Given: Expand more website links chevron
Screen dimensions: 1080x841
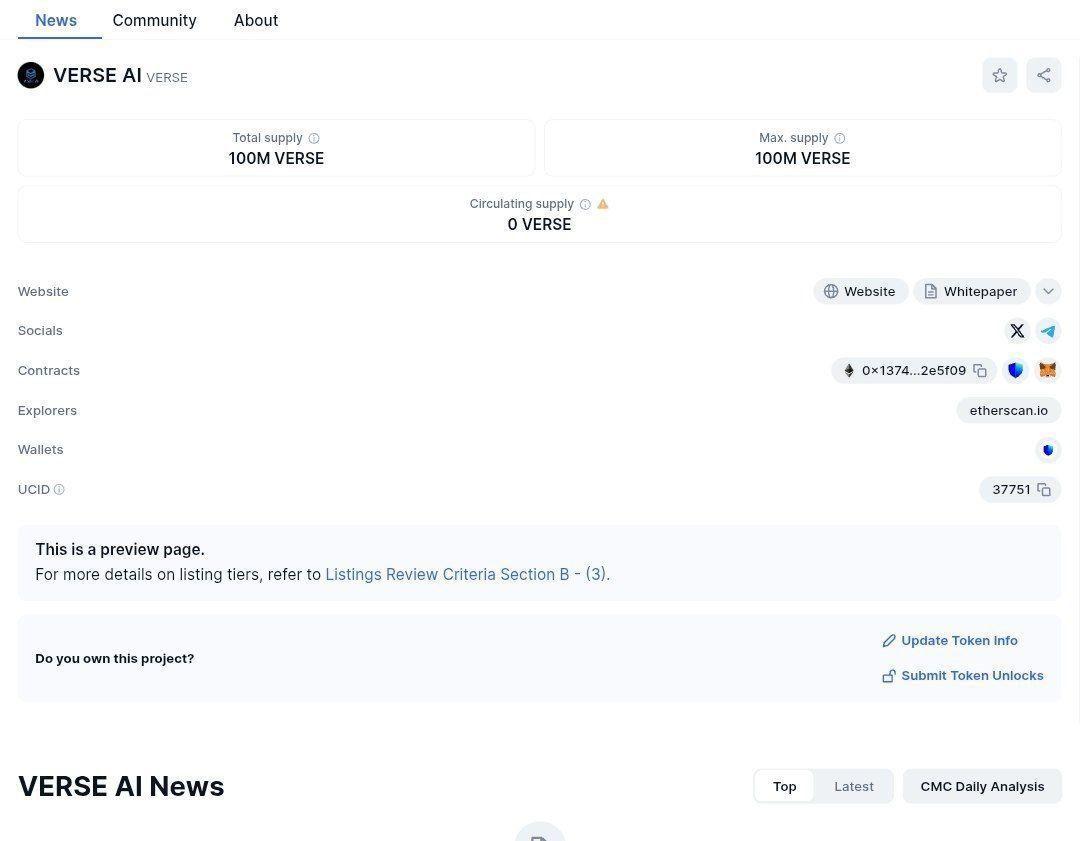Looking at the screenshot, I should coord(1048,291).
